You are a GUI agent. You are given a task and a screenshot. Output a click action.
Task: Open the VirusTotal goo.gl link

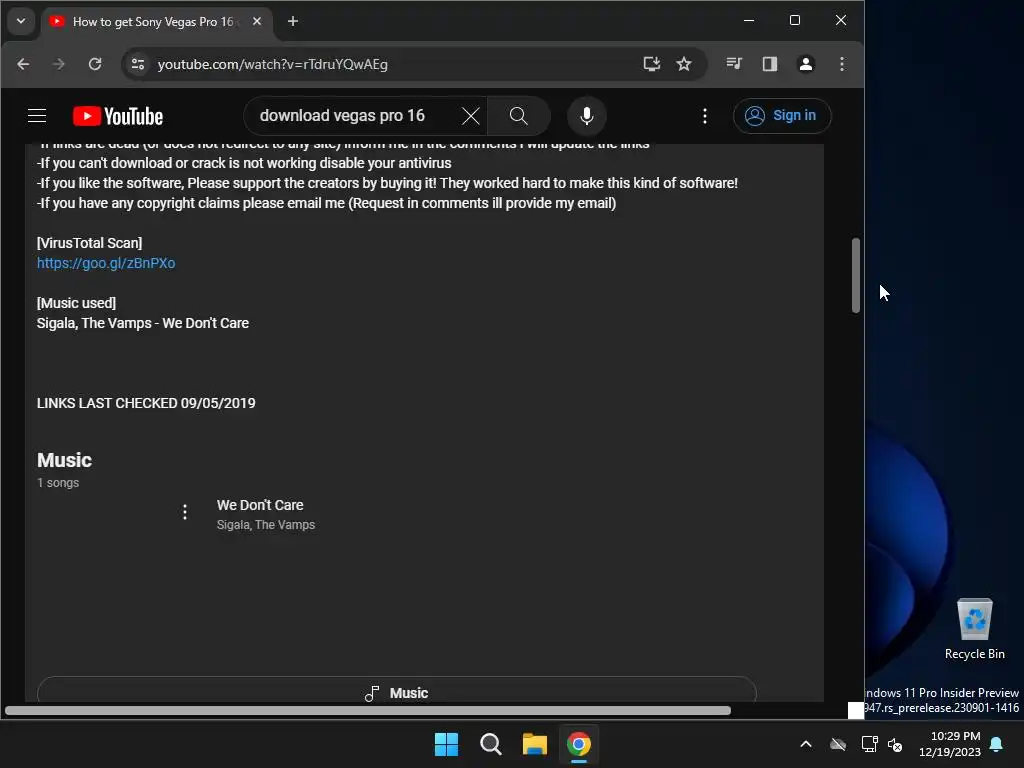[x=106, y=263]
